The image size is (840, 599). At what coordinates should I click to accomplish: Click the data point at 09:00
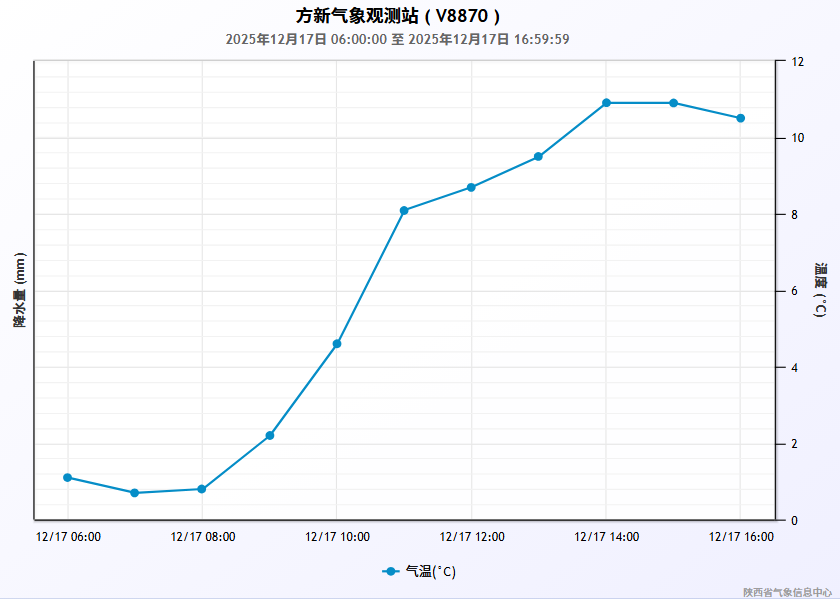coord(270,436)
